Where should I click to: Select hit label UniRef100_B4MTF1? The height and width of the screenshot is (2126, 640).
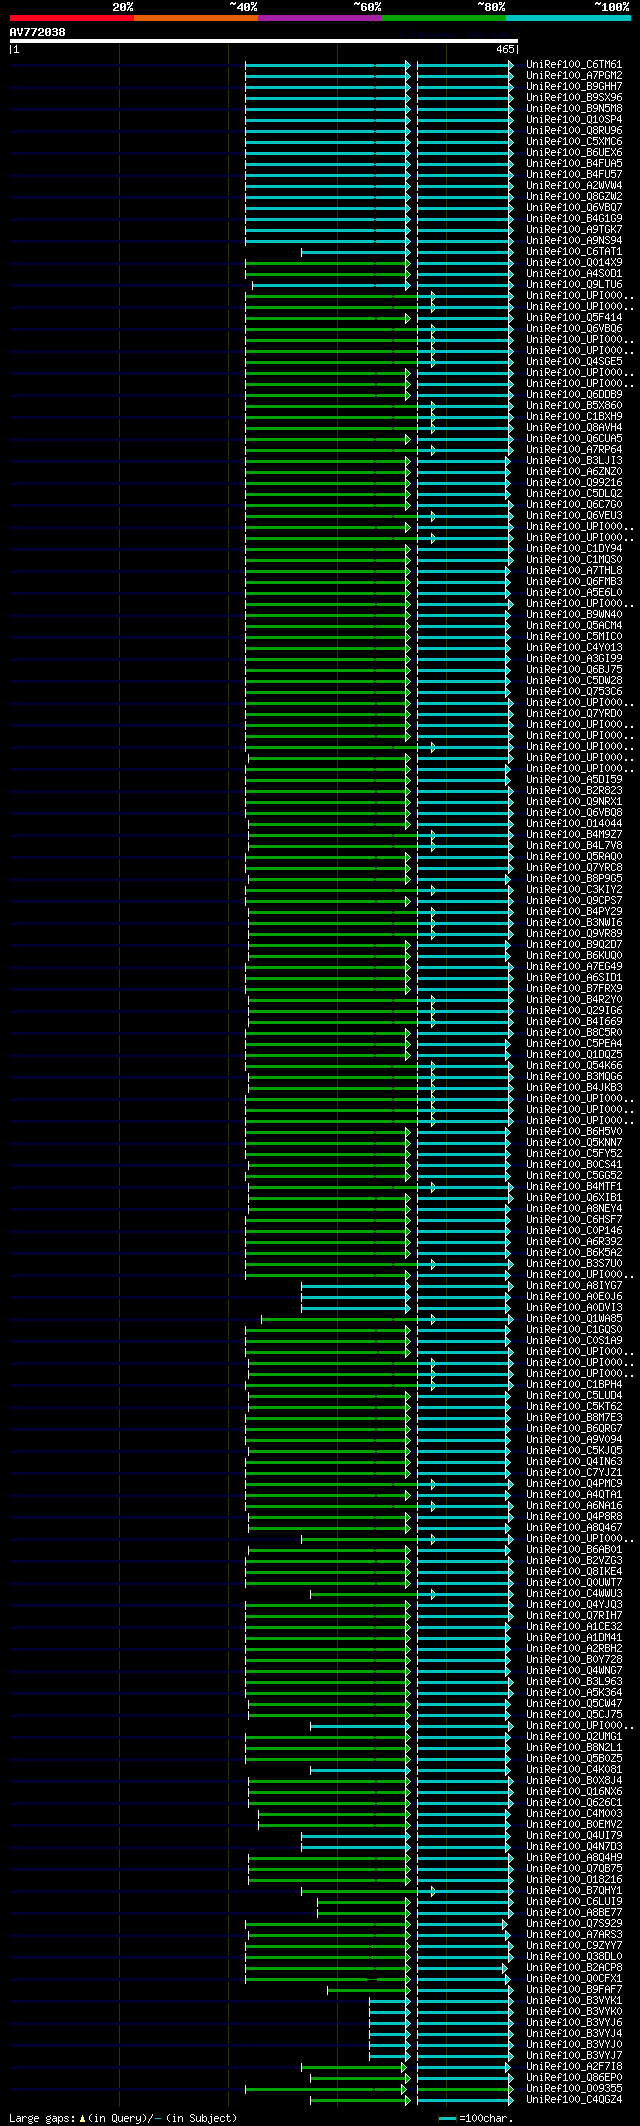(x=574, y=1186)
